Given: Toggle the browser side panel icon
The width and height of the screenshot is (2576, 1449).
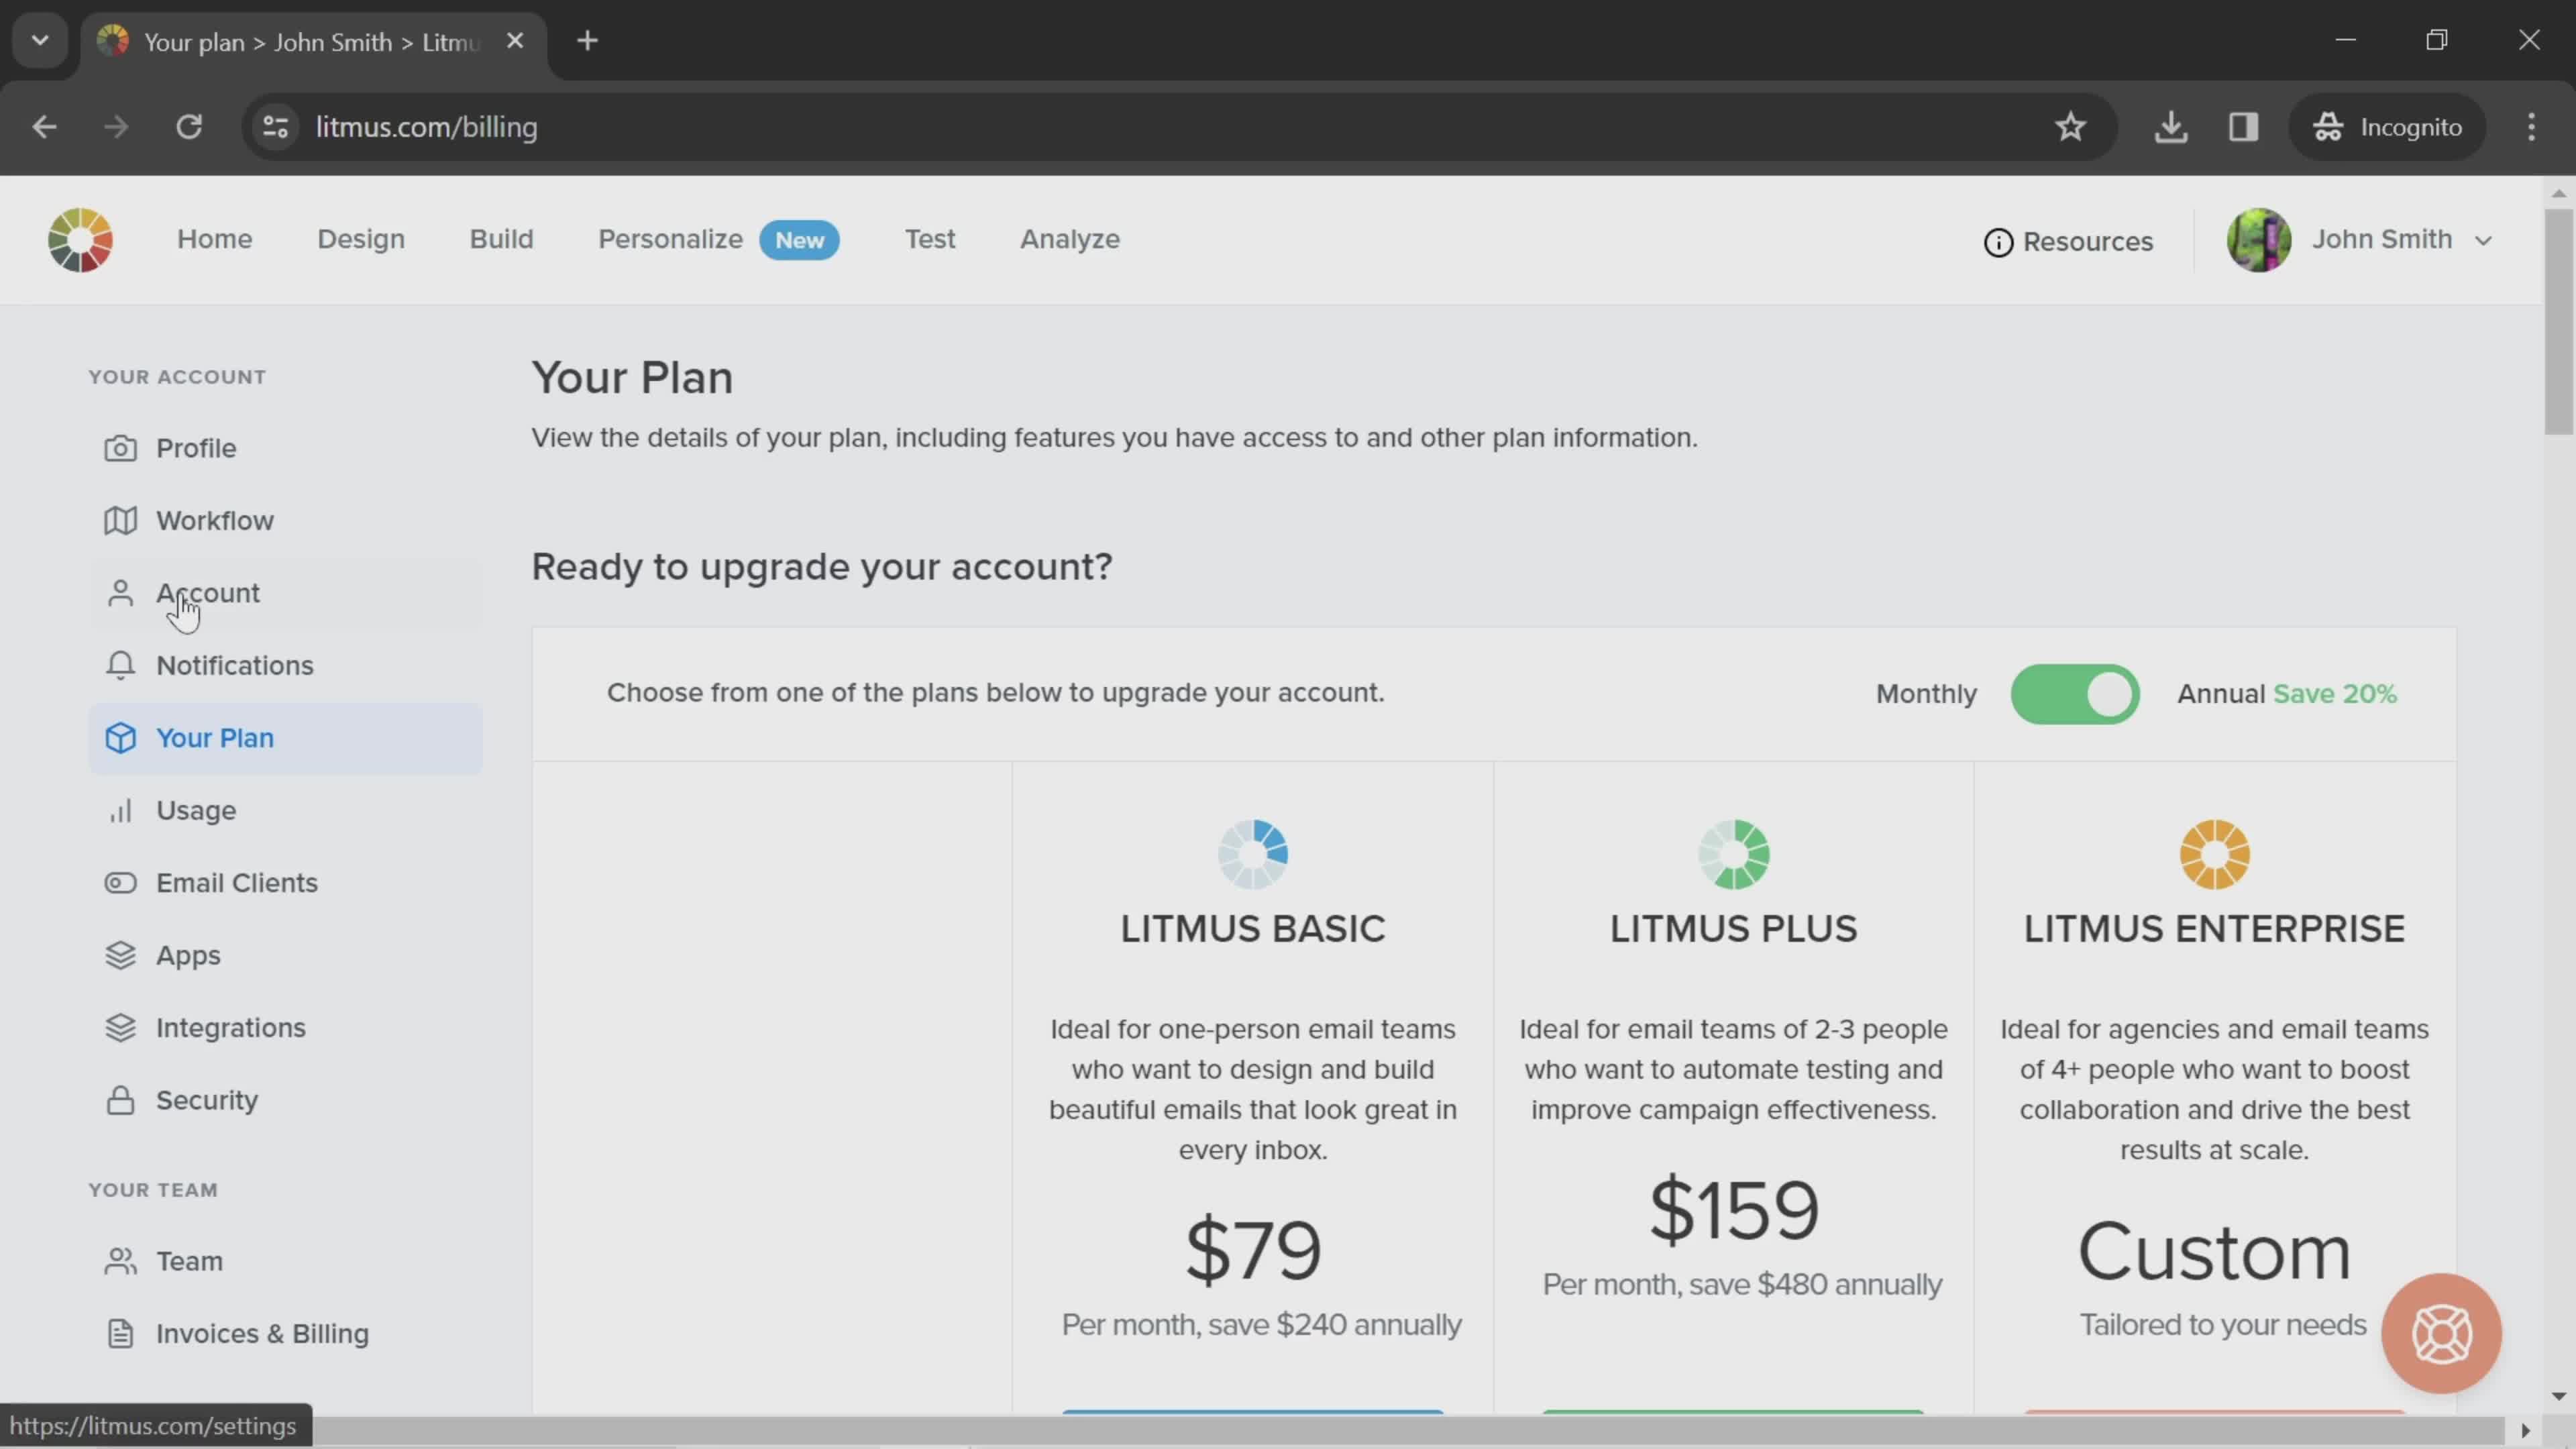Looking at the screenshot, I should 2244,127.
